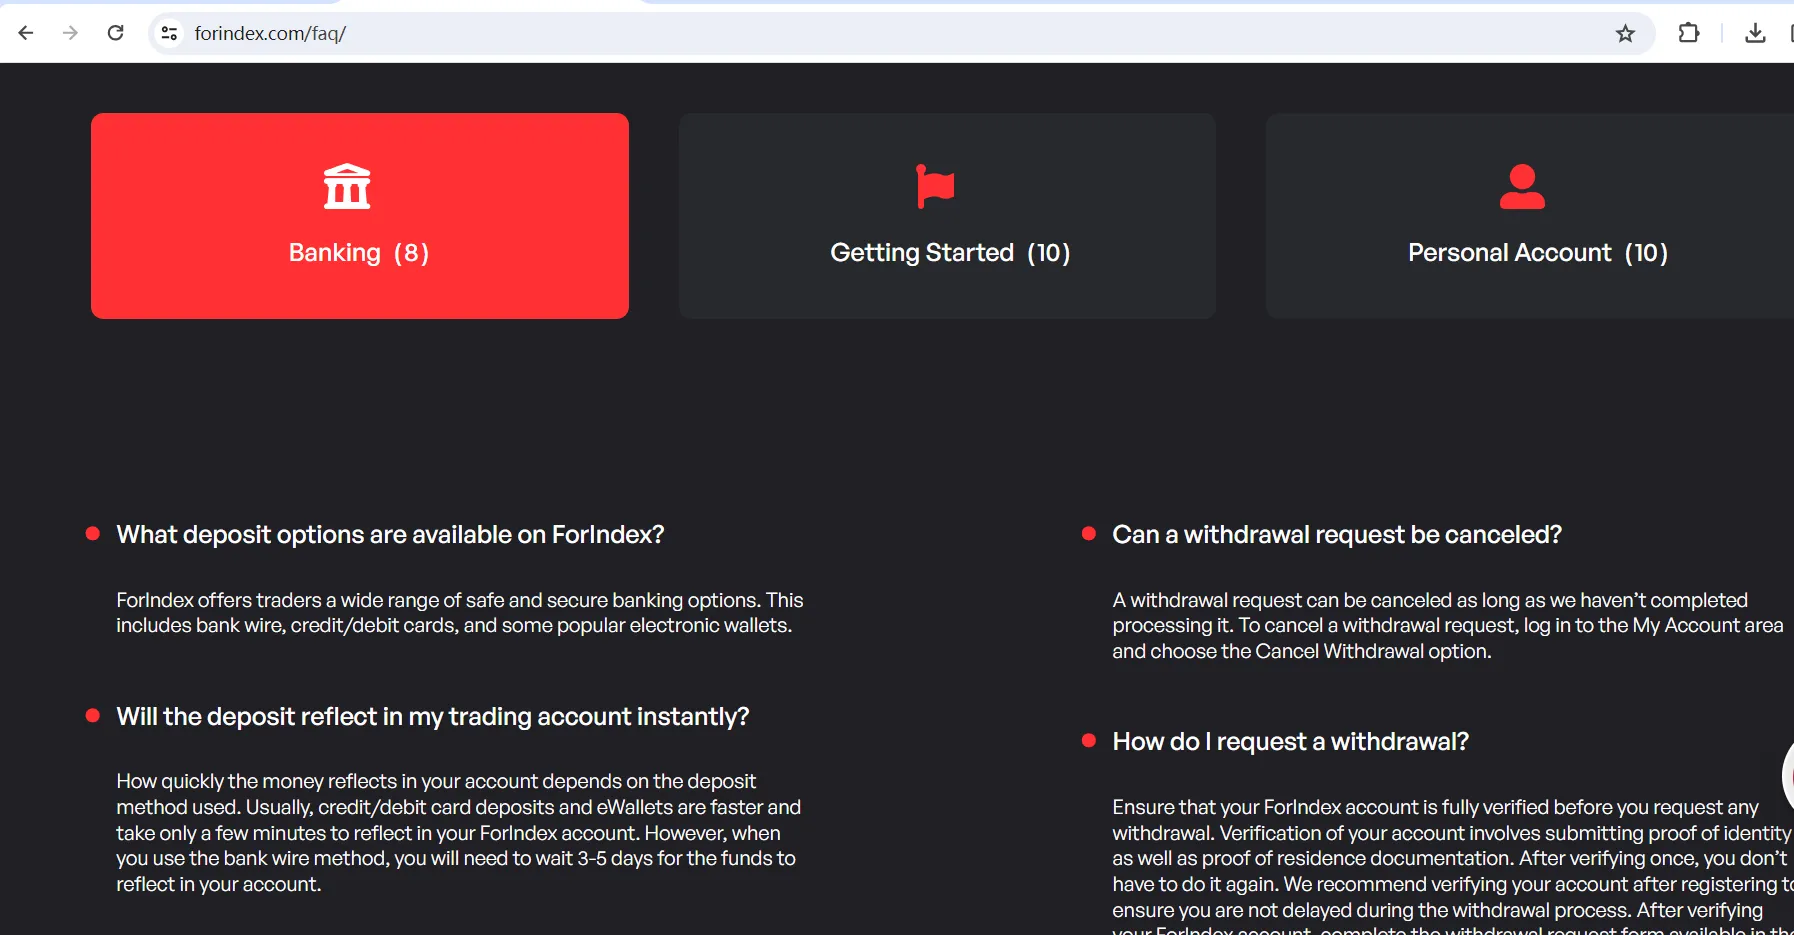
Task: Bookmark this page with the star icon
Action: pos(1625,34)
